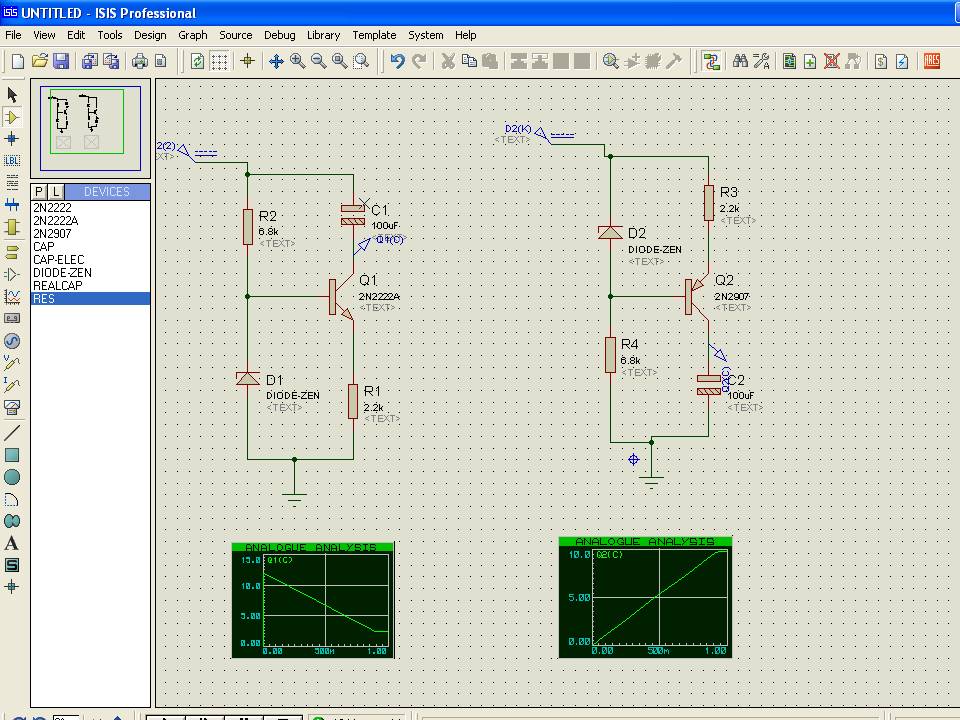Click the Undo arrow icon
This screenshot has height=720, width=960.
[397, 61]
